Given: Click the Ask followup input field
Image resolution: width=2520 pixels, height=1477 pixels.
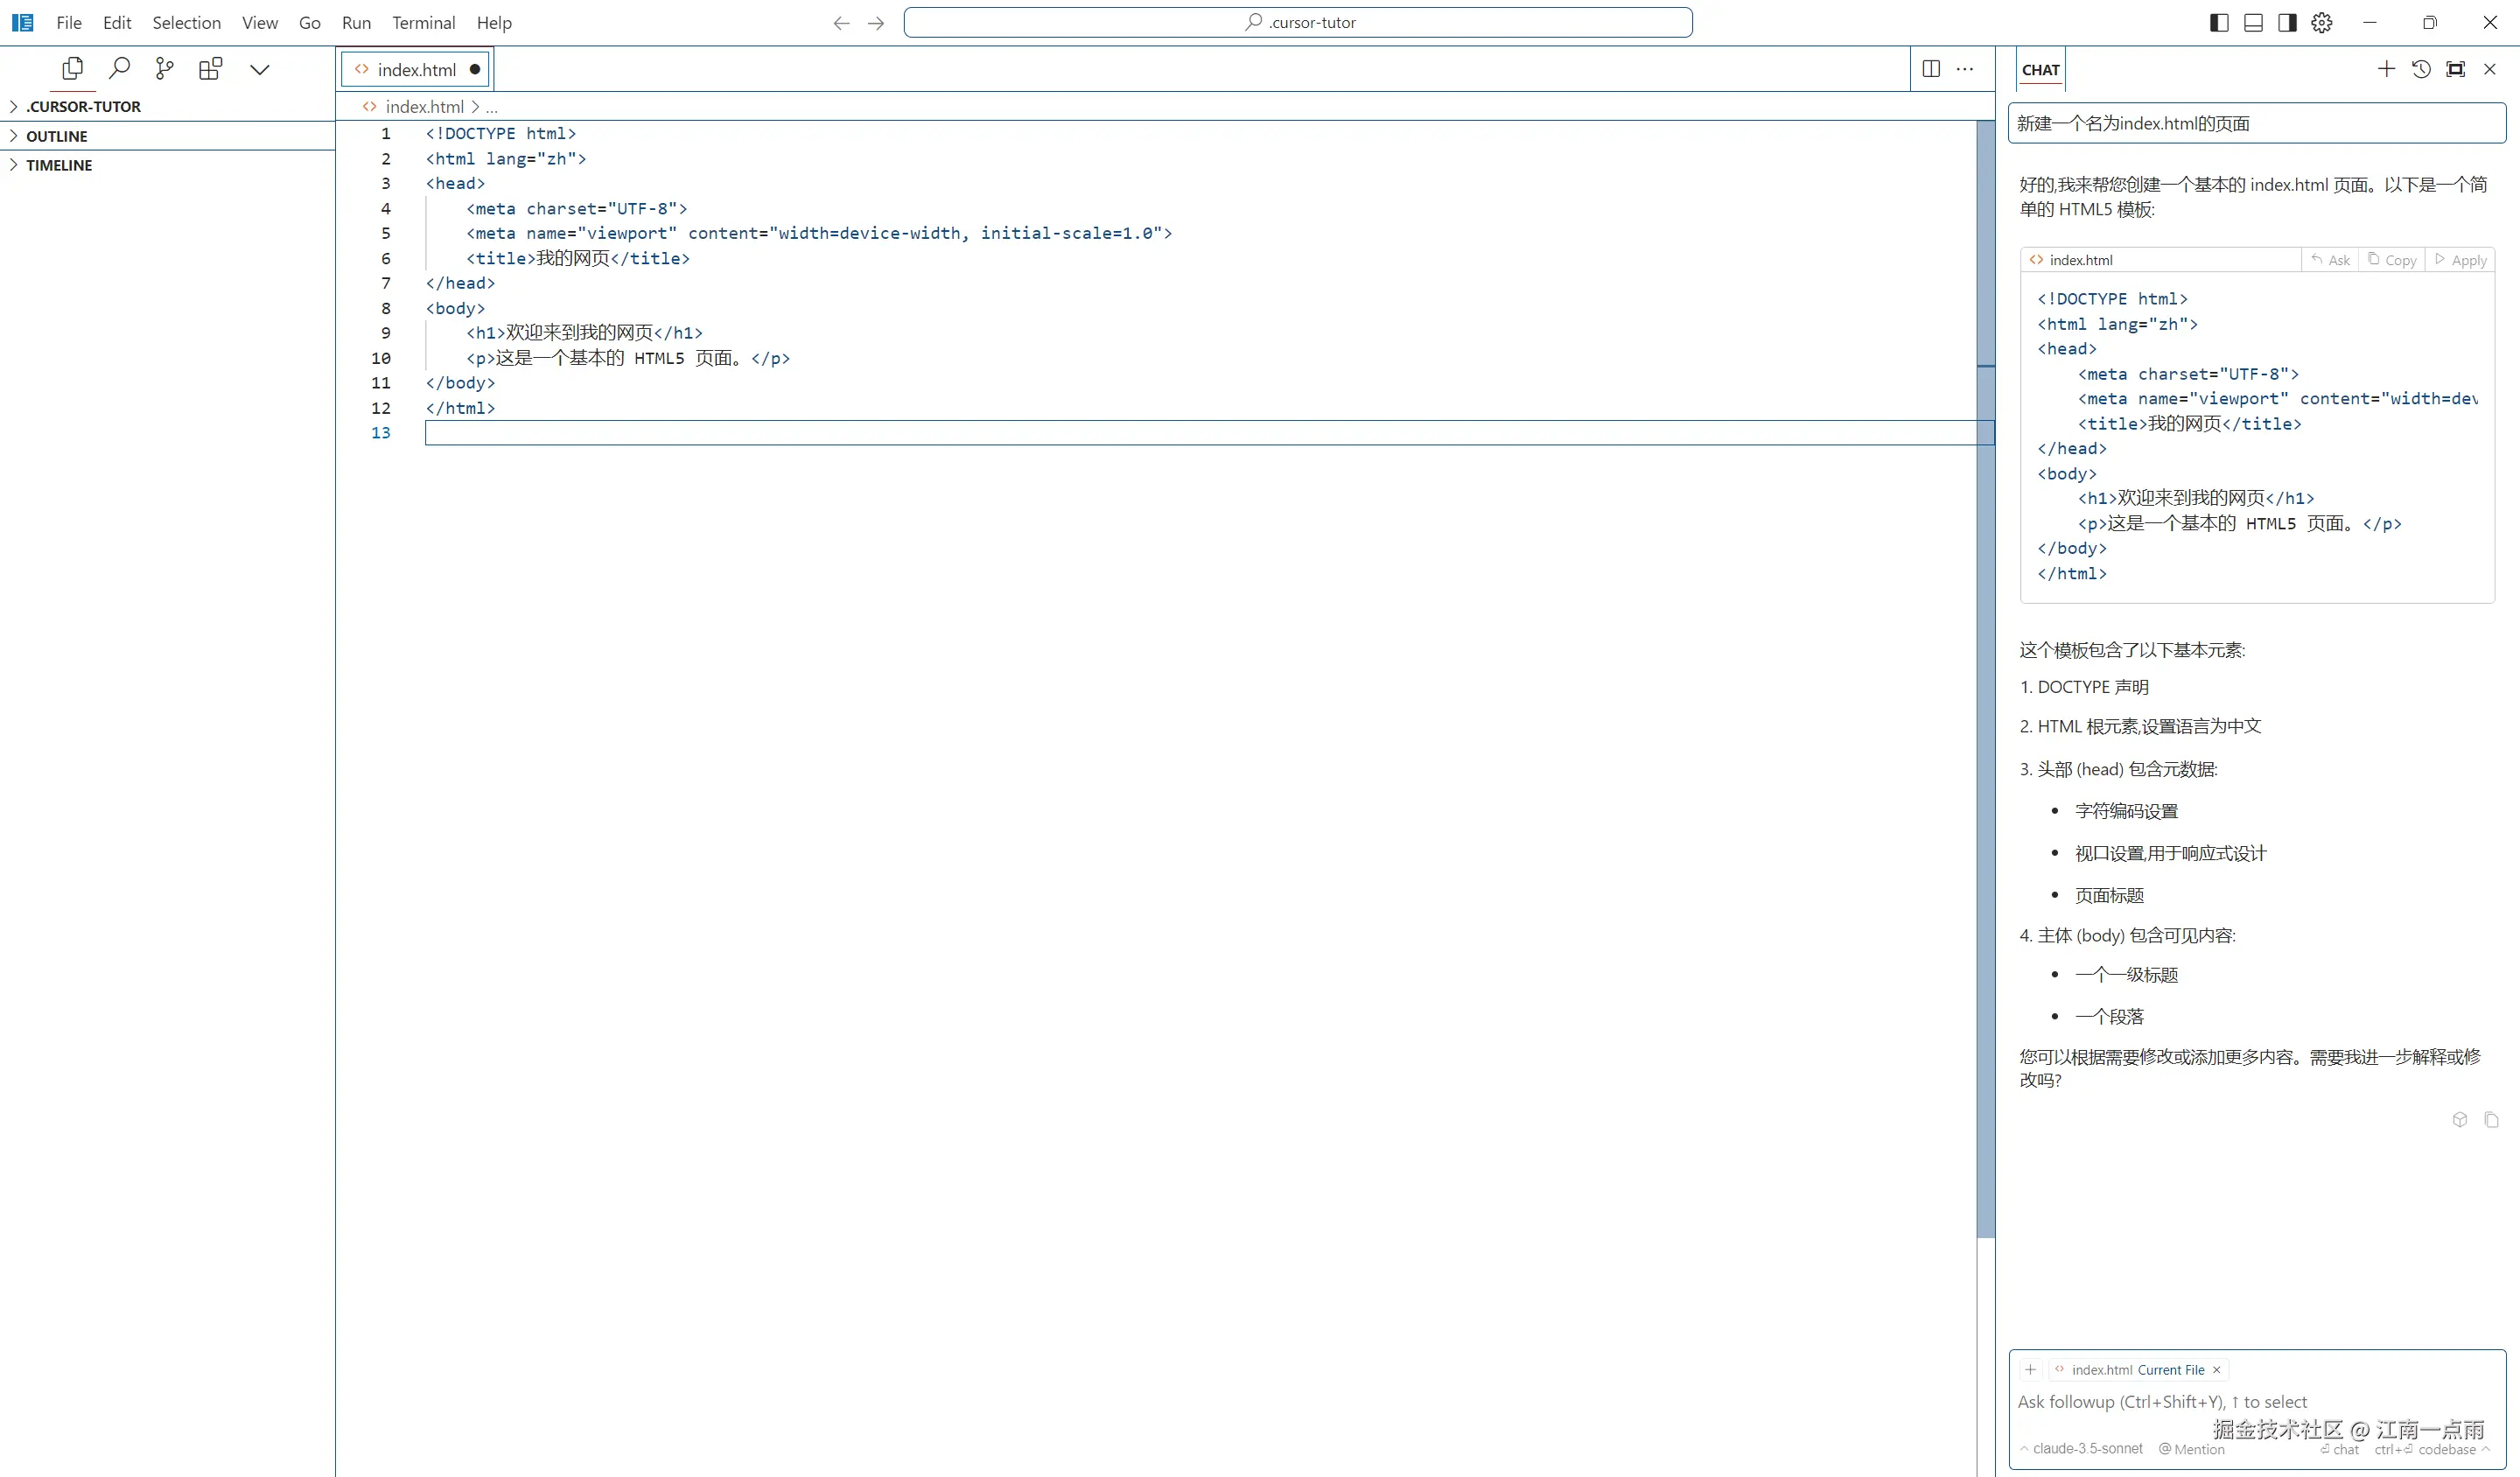Looking at the screenshot, I should coord(2200,1401).
